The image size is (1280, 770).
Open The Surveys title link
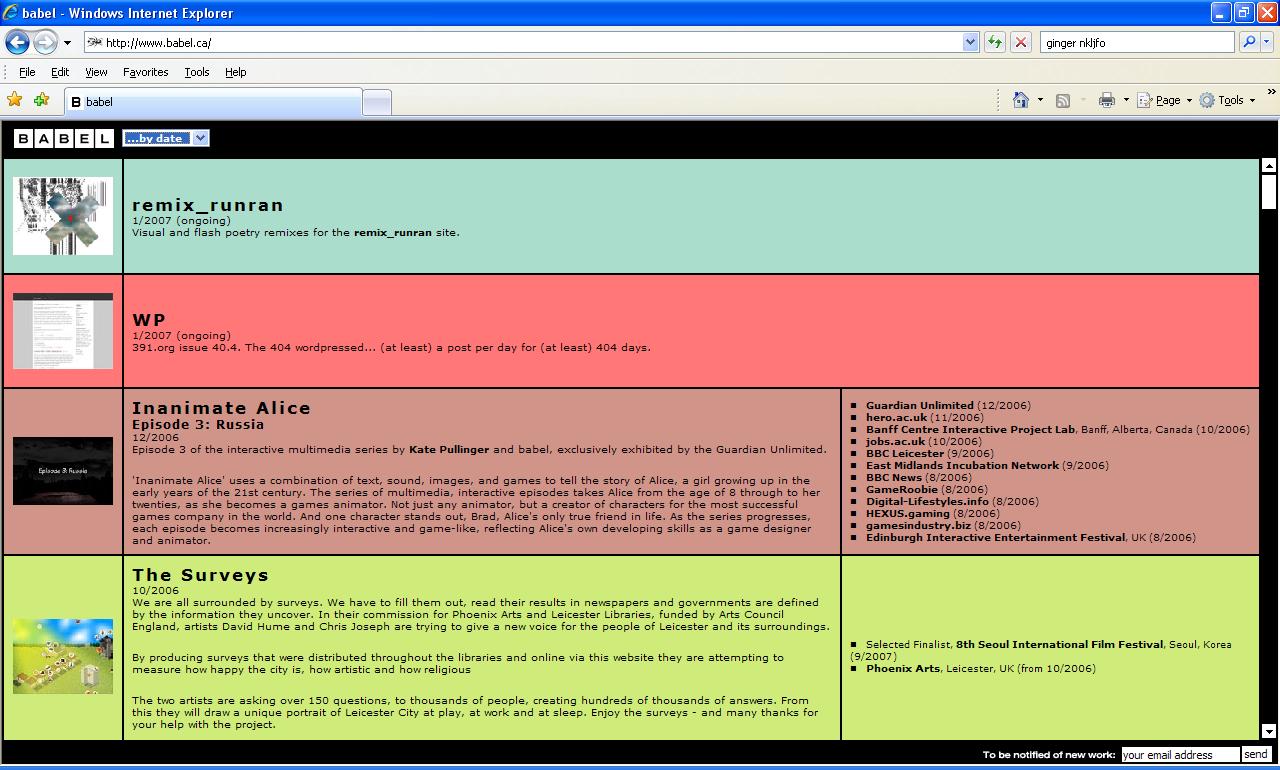201,575
